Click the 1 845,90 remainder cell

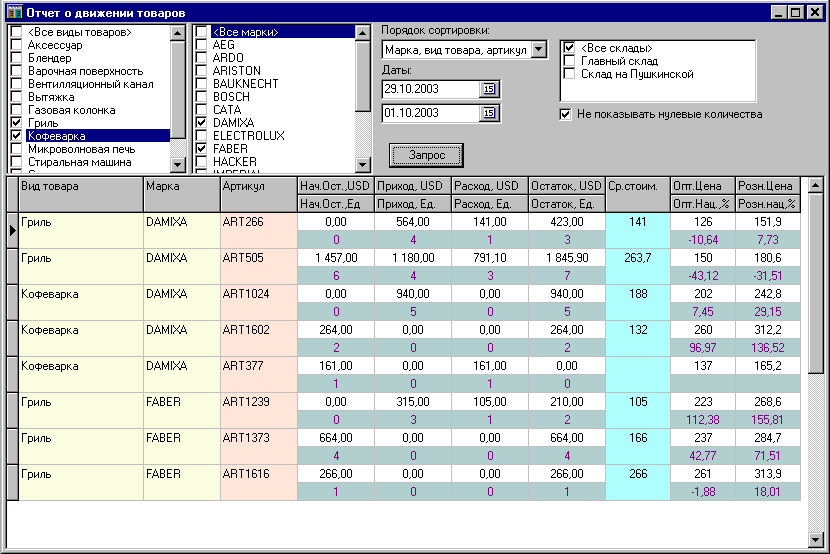567,258
